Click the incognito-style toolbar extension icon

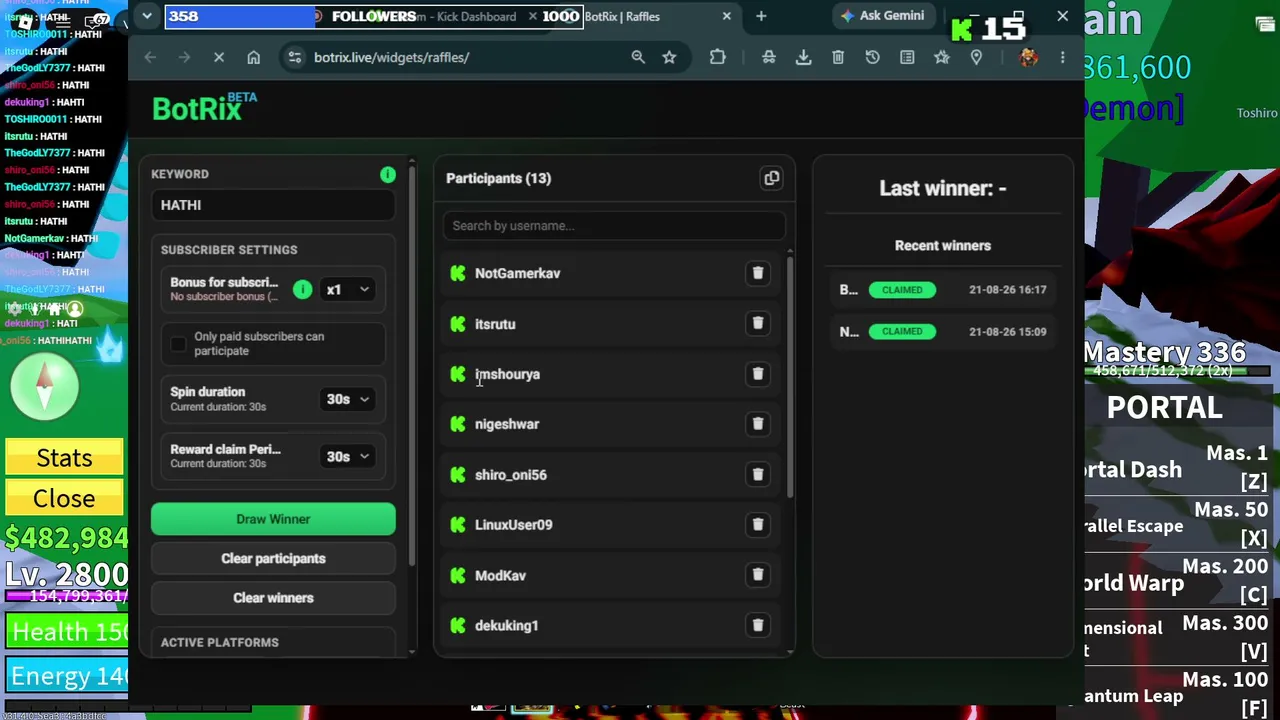pos(769,57)
